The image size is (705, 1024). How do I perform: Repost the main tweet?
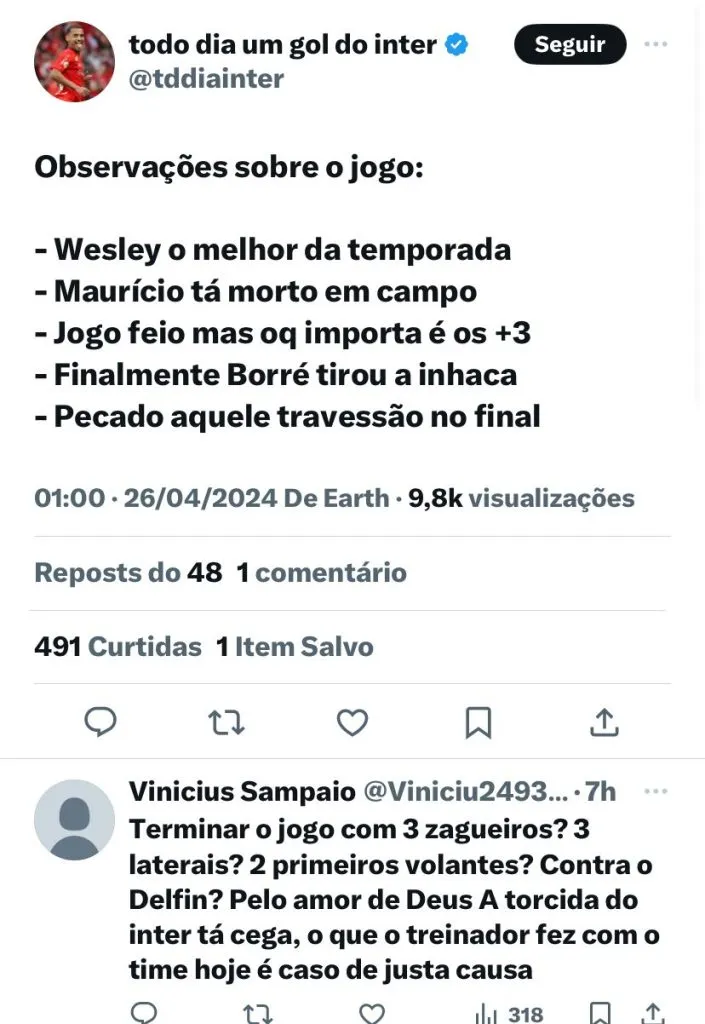(x=226, y=720)
